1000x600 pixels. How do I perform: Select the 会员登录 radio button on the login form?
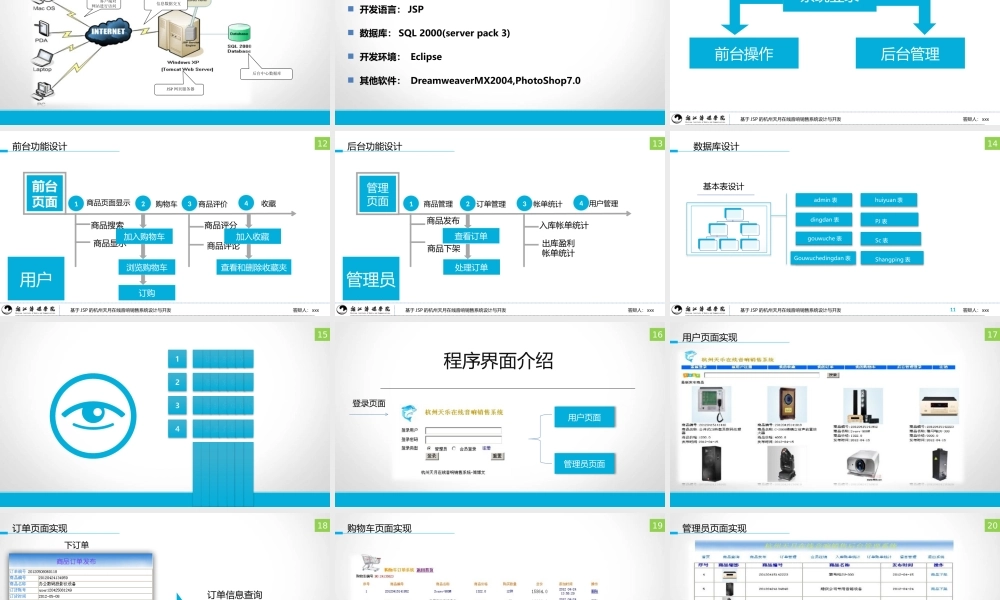coord(454,448)
